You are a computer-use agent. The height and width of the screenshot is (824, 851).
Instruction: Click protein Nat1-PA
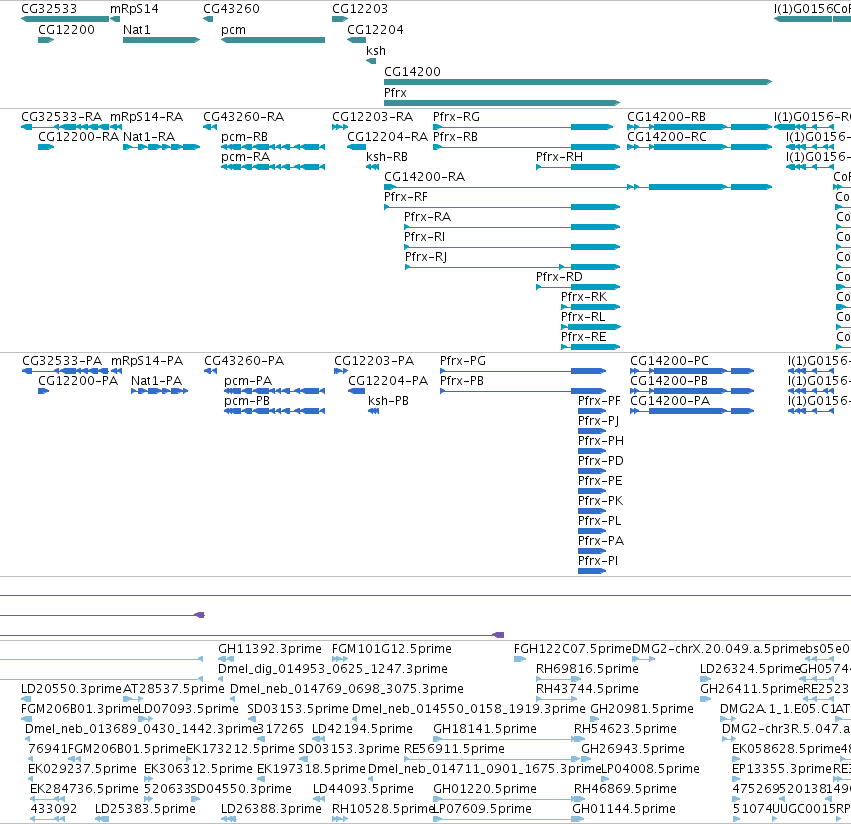click(160, 391)
